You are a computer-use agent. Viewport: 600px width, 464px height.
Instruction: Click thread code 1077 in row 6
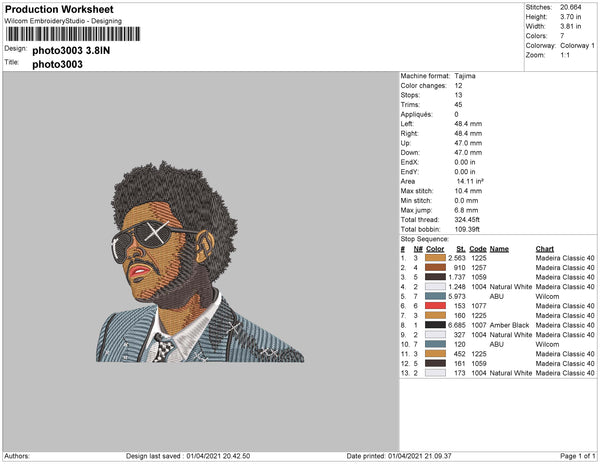tap(479, 306)
